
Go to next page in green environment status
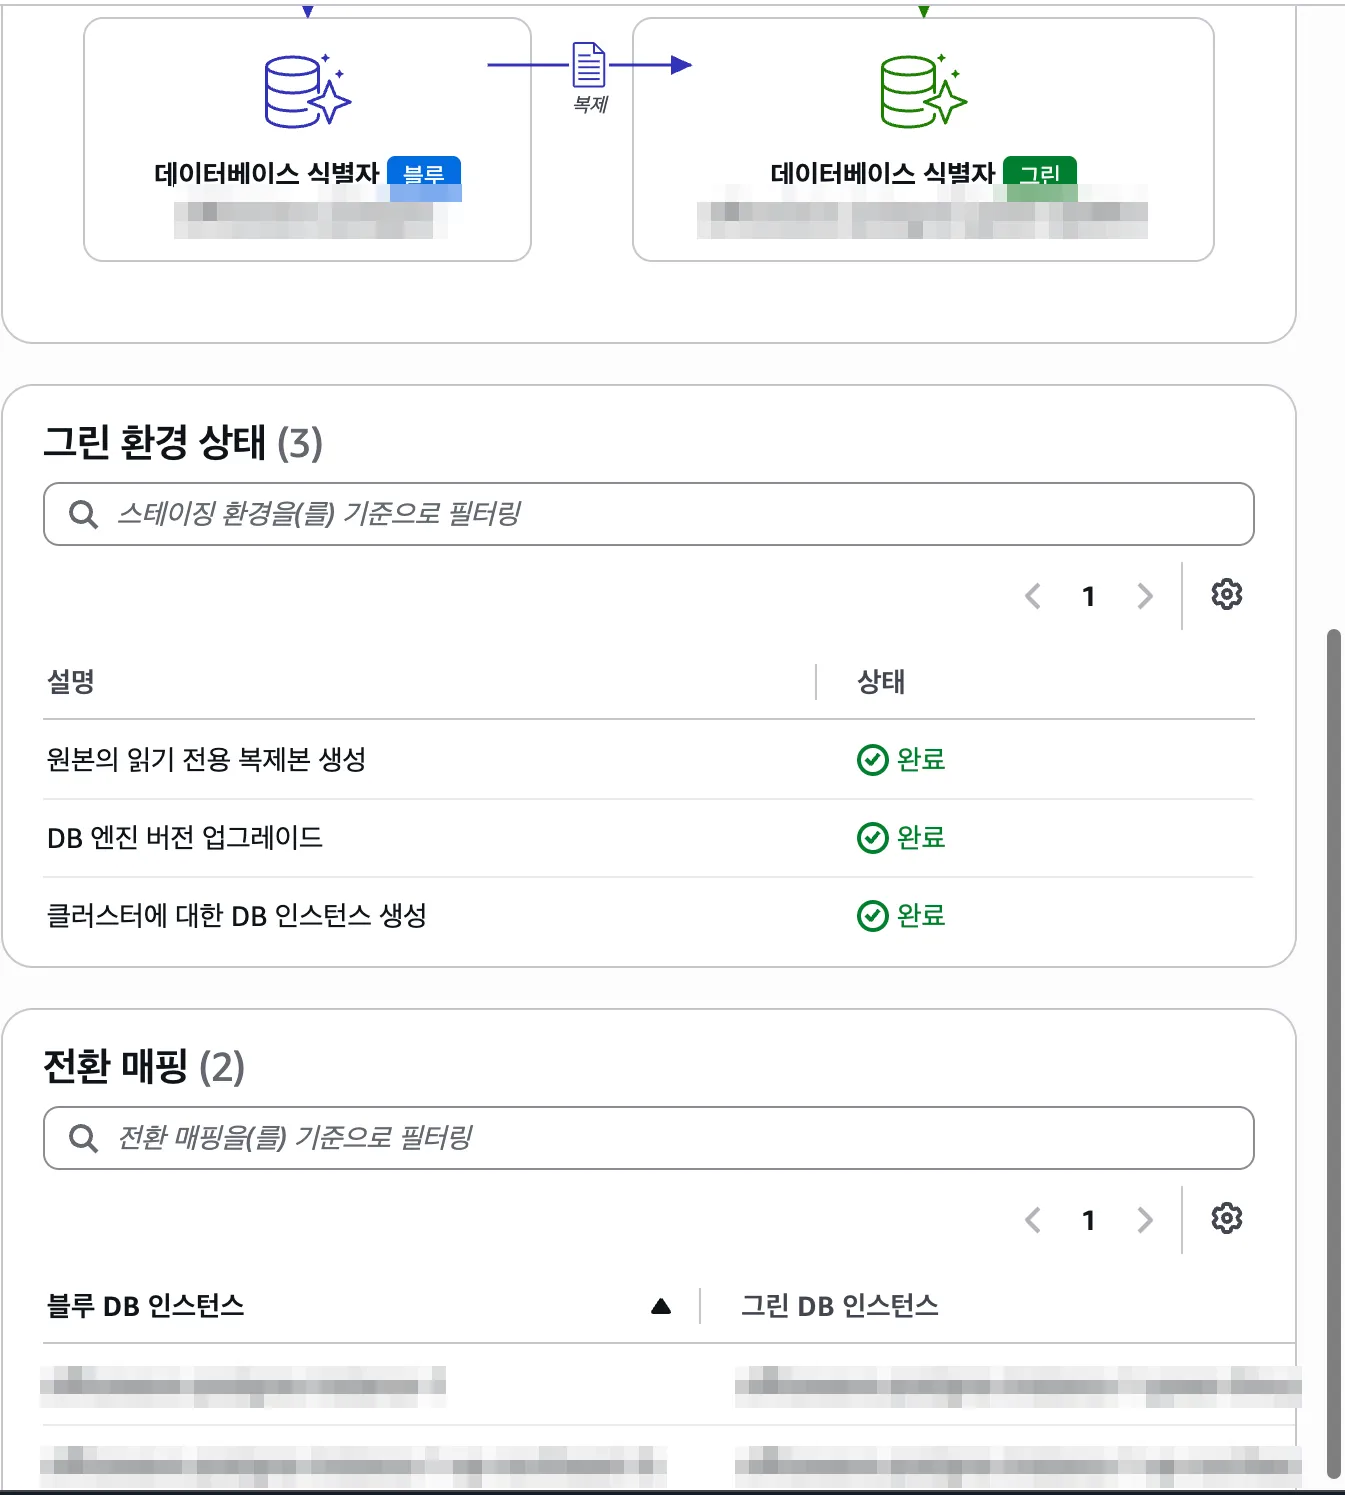click(1145, 597)
